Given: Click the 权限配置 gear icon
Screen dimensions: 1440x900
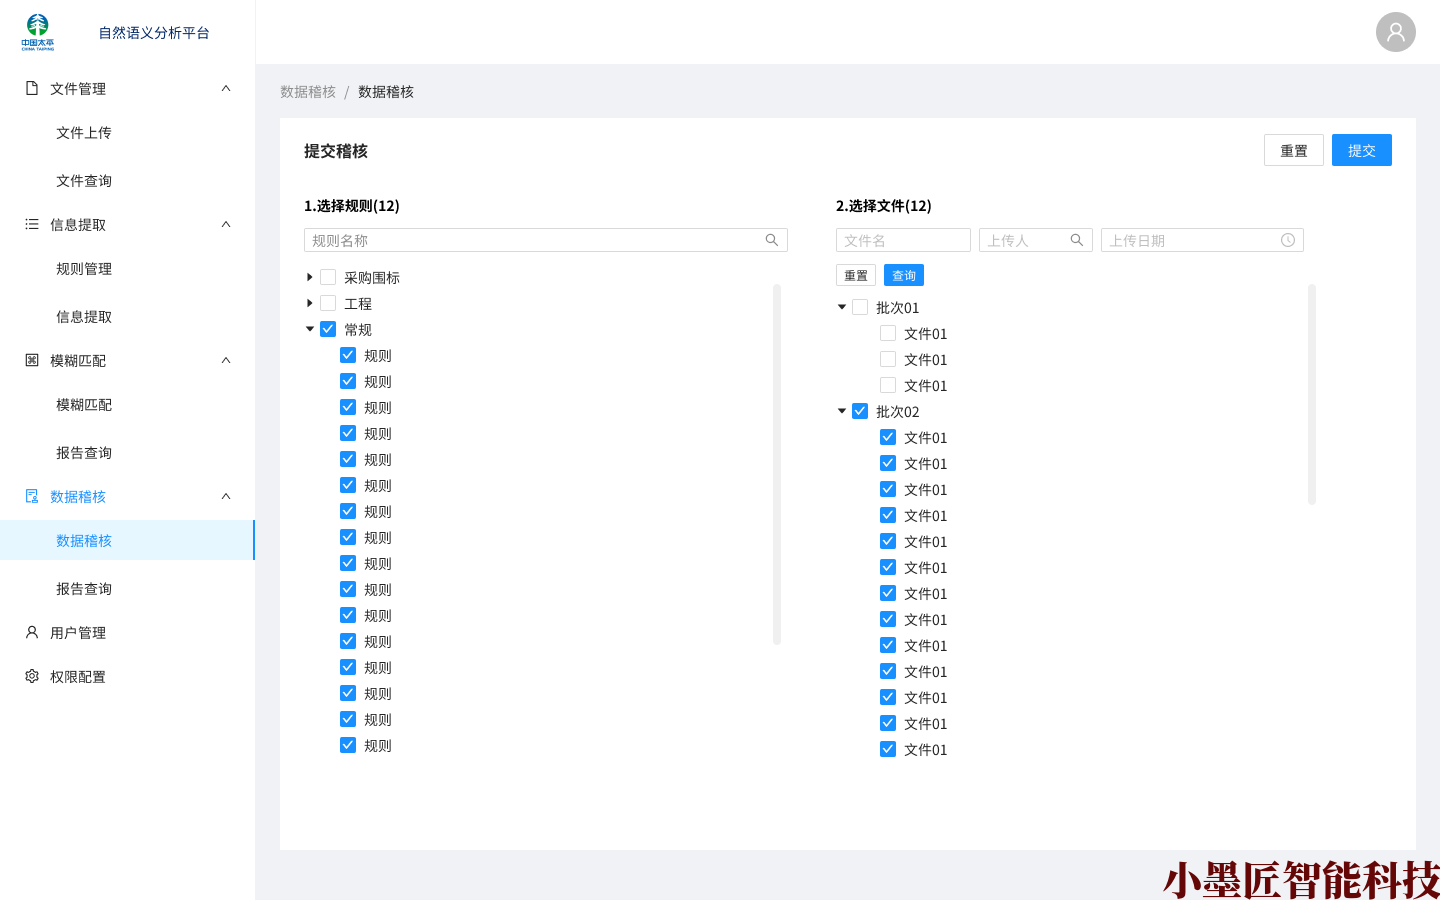Looking at the screenshot, I should (x=32, y=676).
